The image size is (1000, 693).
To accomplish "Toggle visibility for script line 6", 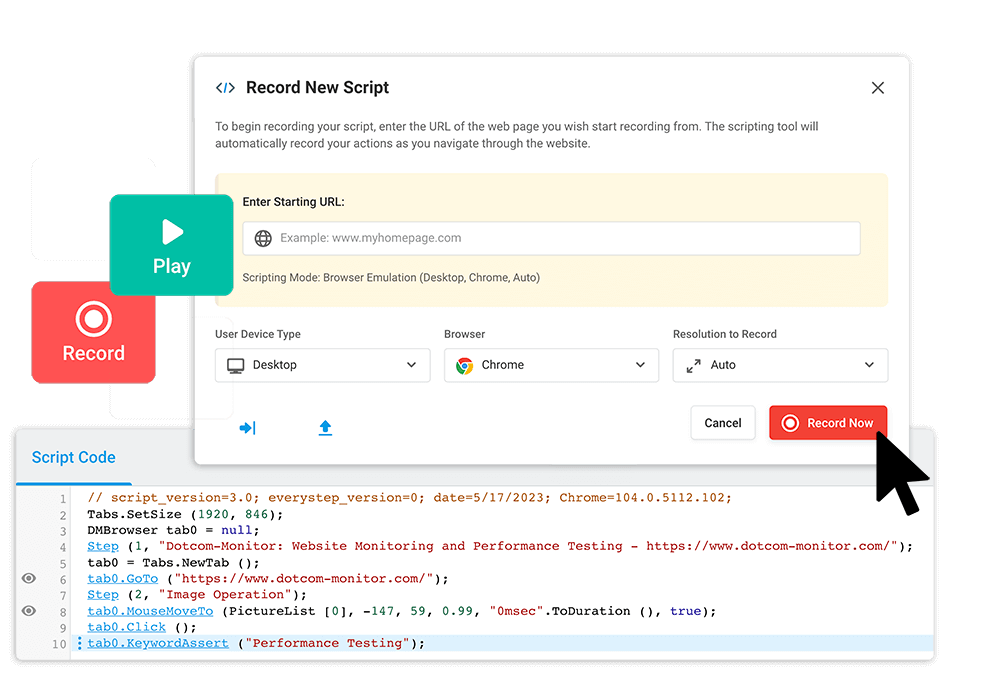I will coord(28,578).
